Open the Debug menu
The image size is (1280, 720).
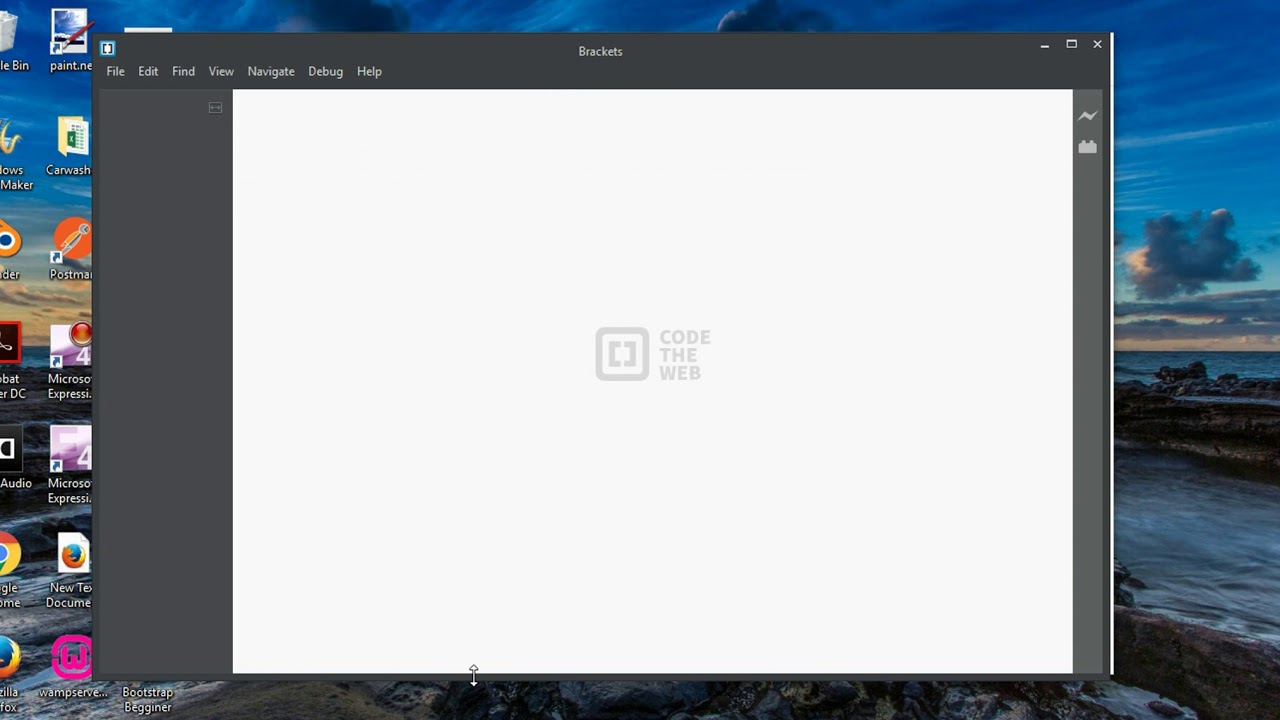coord(325,71)
